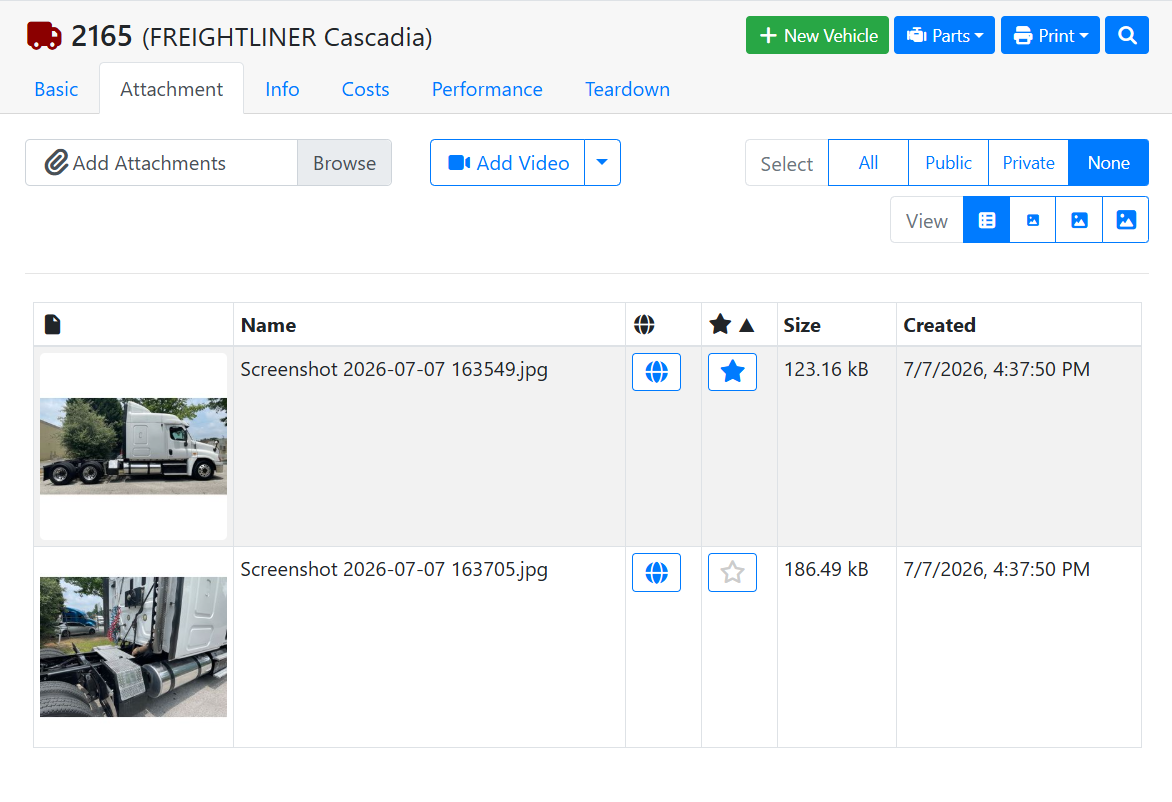
Task: Select all Public attachments
Action: pos(948,162)
